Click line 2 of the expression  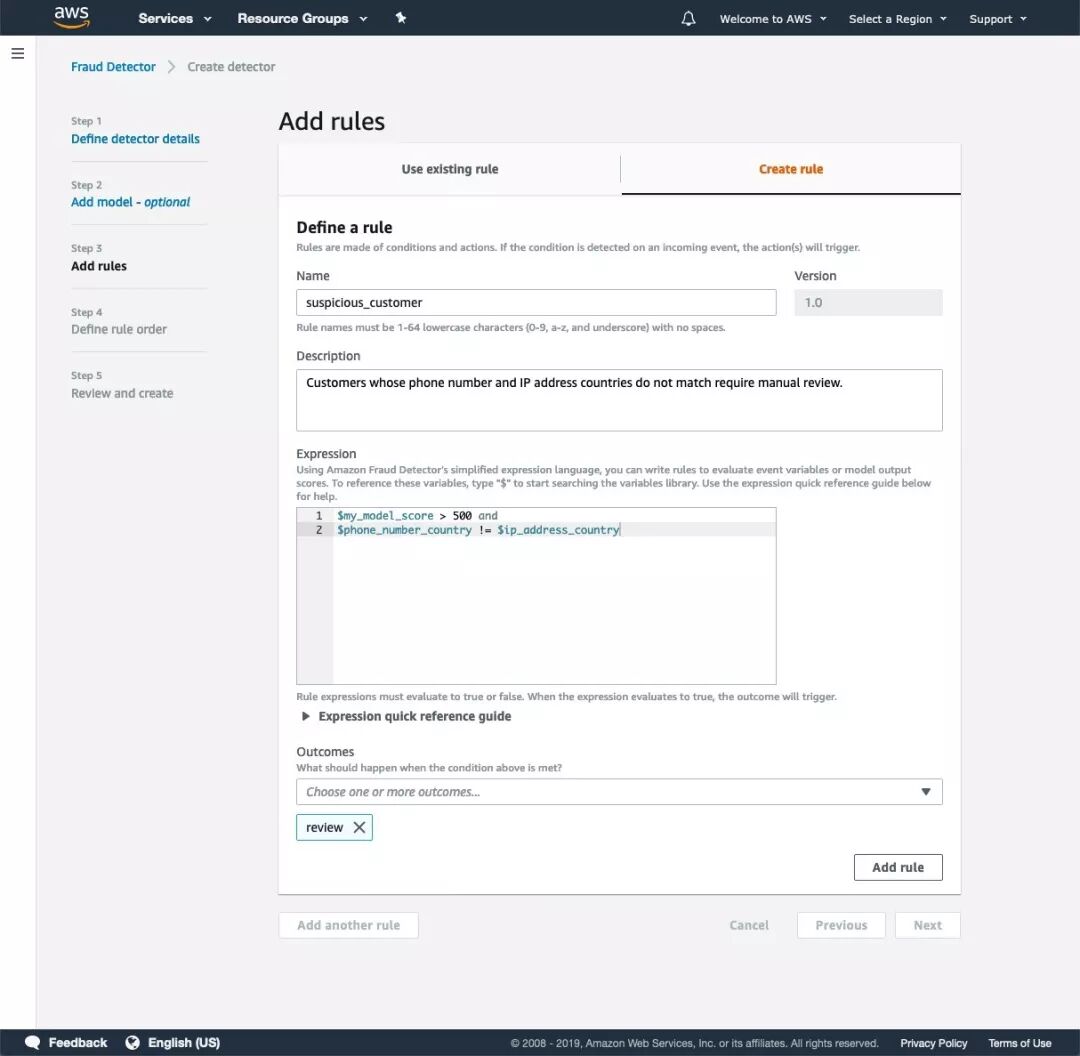[x=479, y=530]
